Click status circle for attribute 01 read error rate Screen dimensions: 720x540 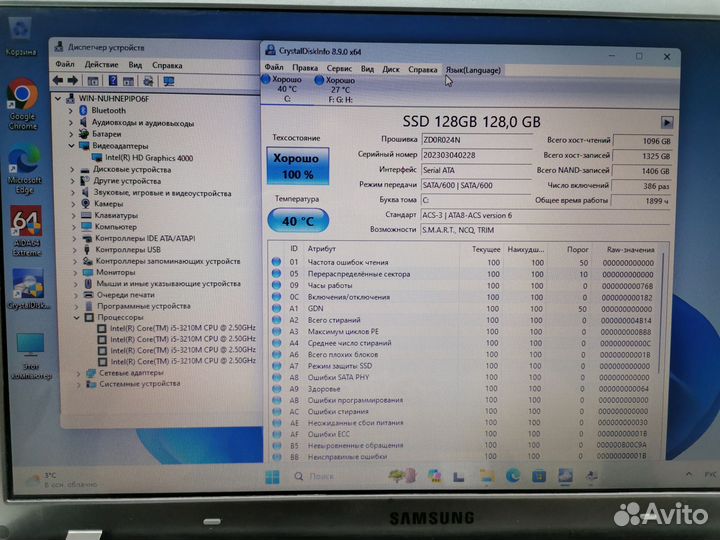[x=276, y=262]
